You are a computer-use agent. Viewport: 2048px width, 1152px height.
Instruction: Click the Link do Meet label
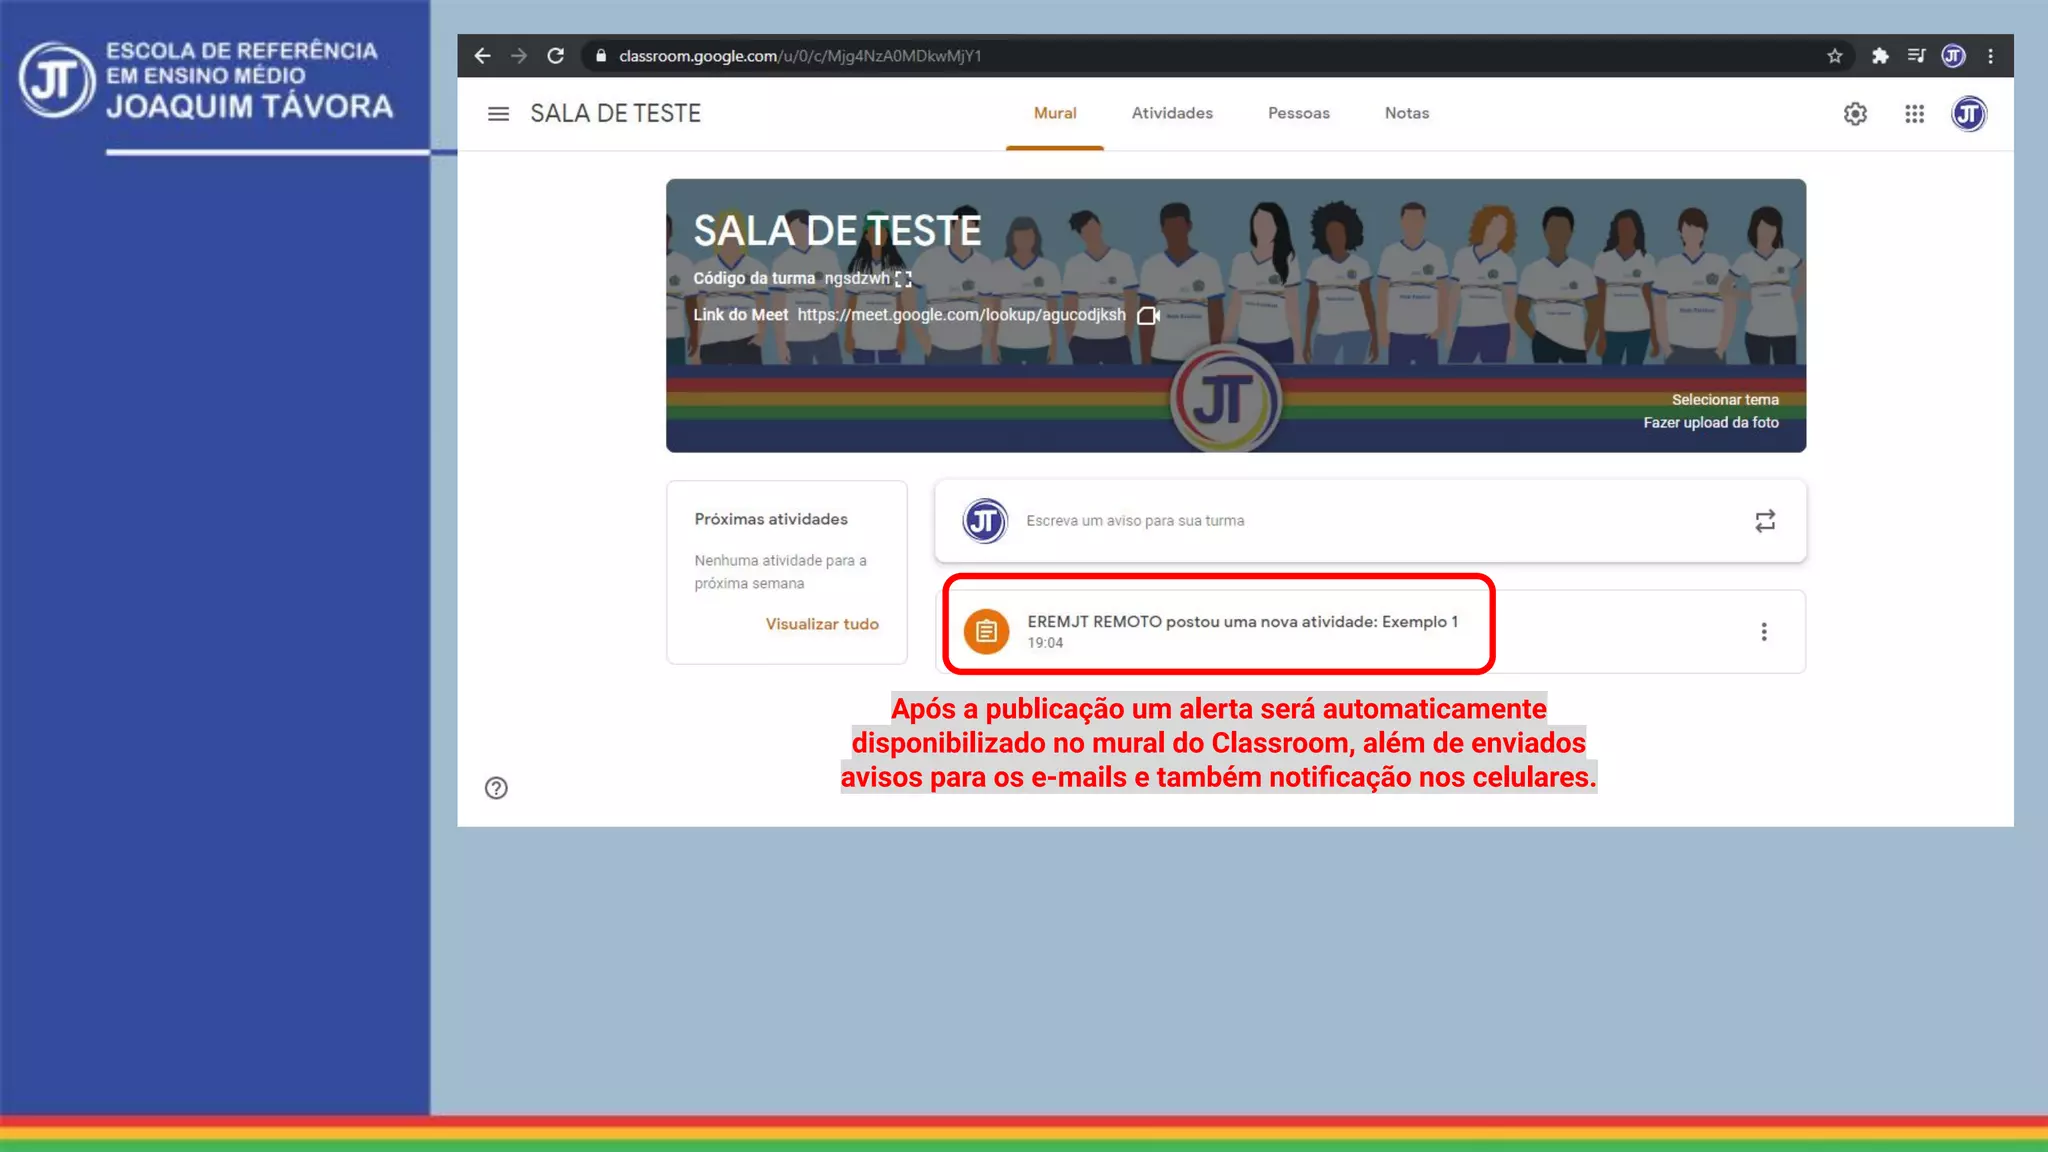pos(741,315)
